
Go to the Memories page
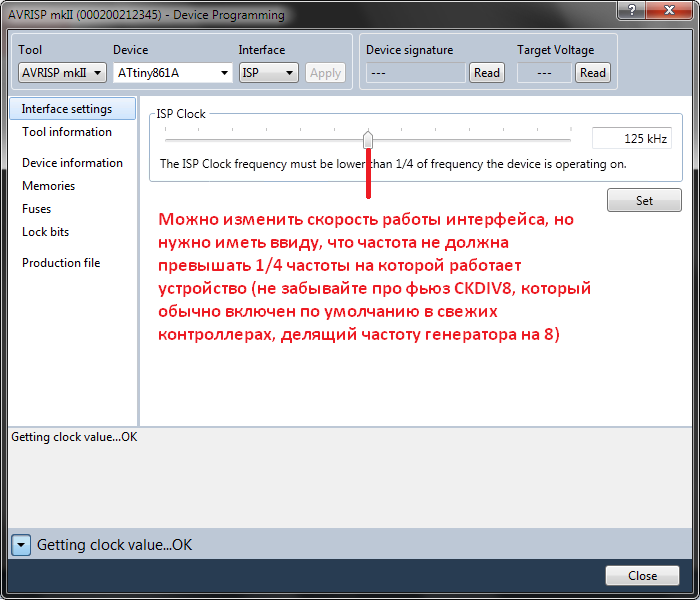point(49,186)
